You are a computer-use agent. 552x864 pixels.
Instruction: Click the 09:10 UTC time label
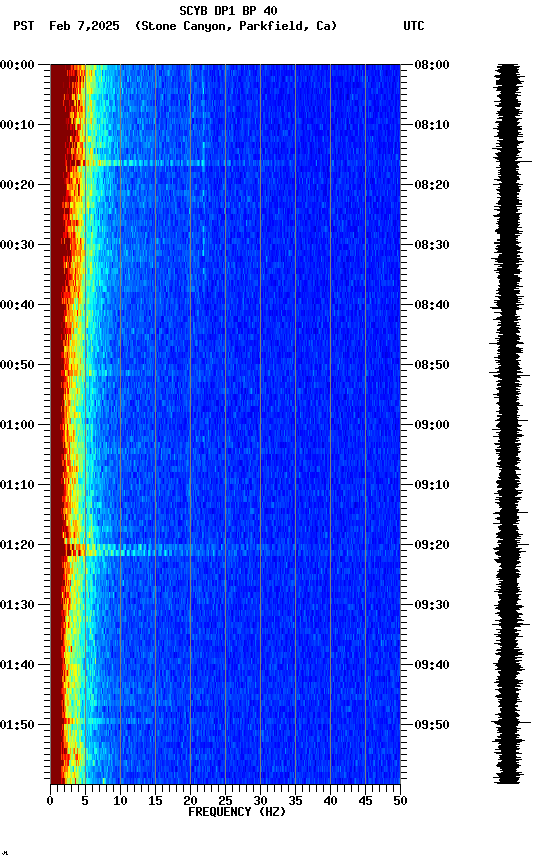(432, 485)
